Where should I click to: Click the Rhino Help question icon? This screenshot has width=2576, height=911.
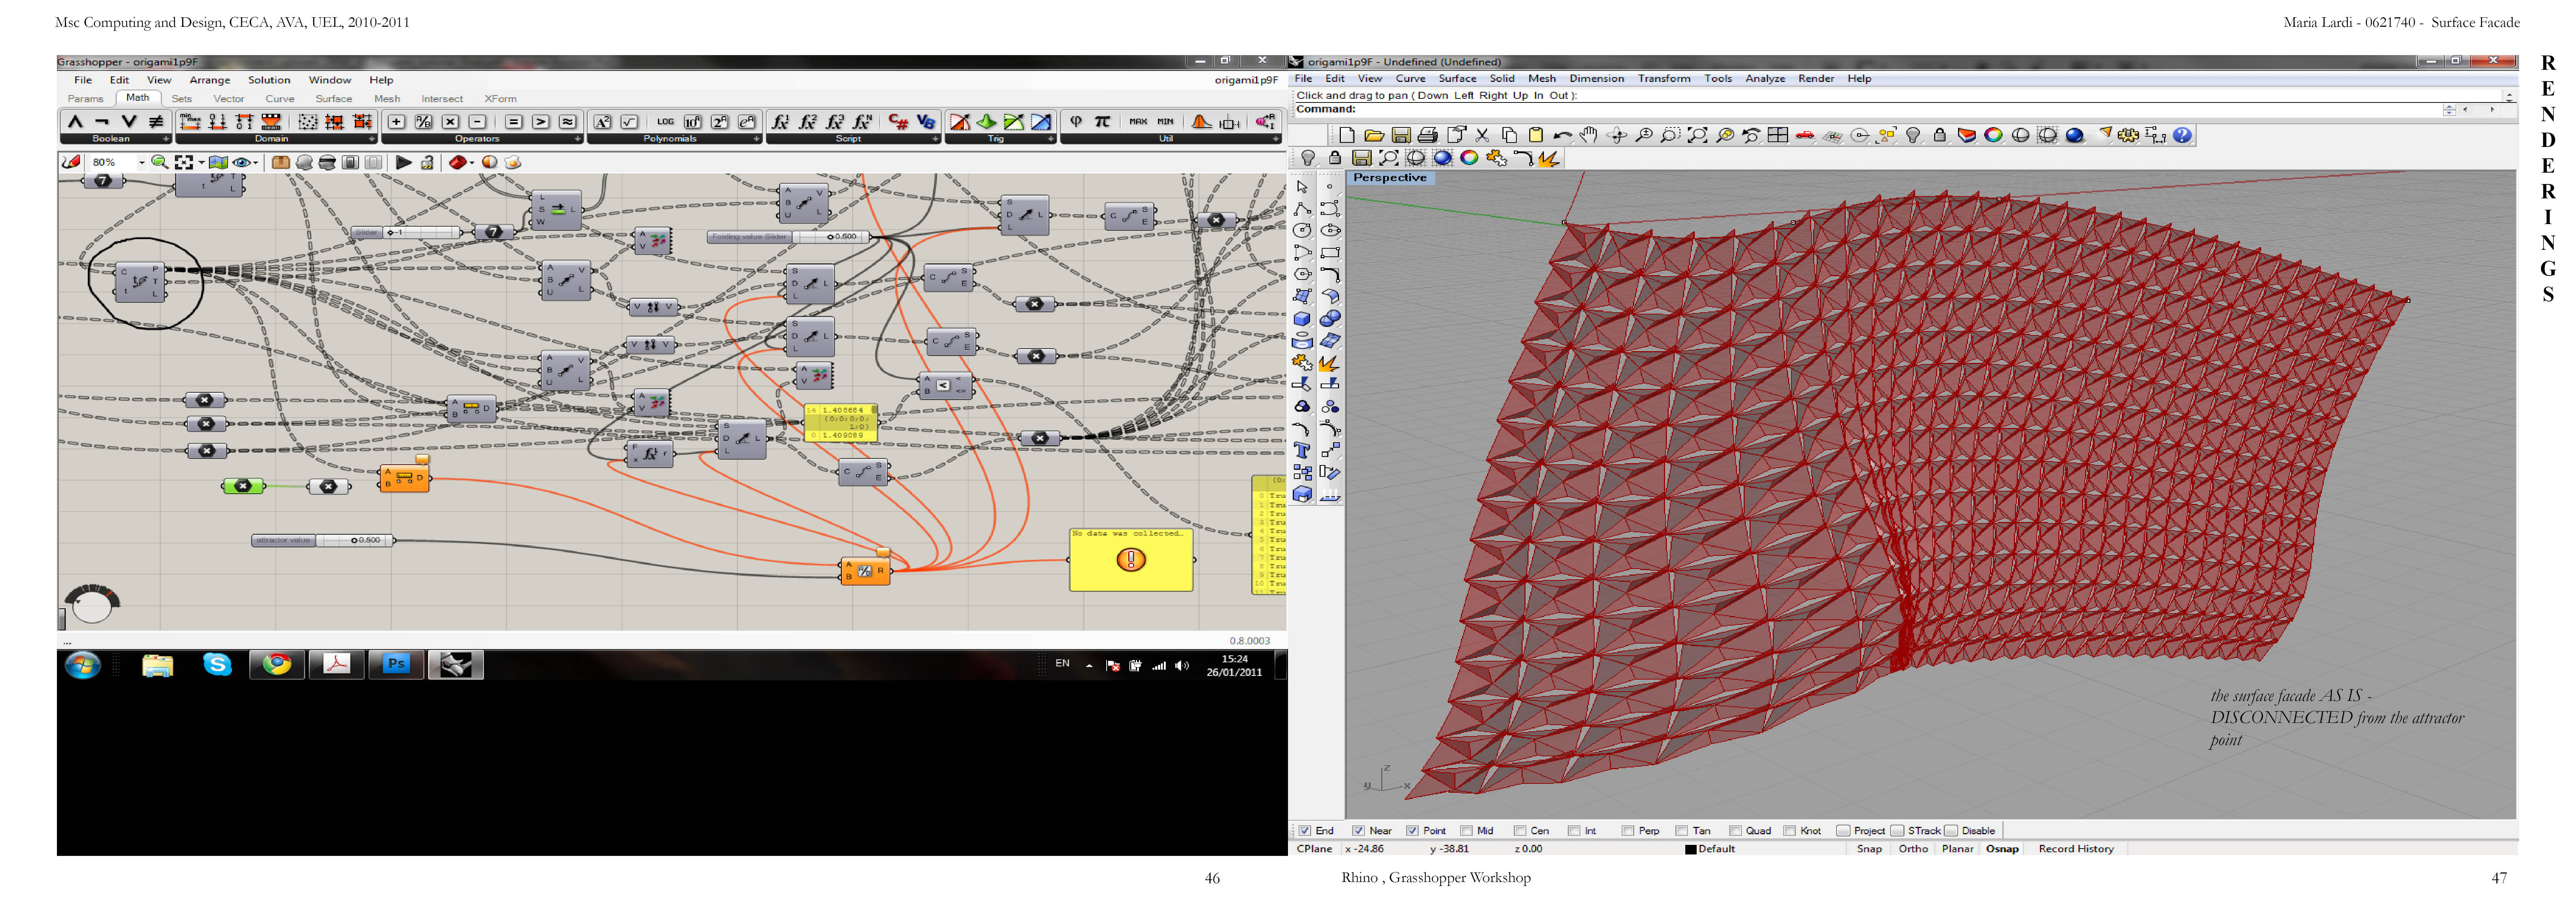tap(2182, 135)
